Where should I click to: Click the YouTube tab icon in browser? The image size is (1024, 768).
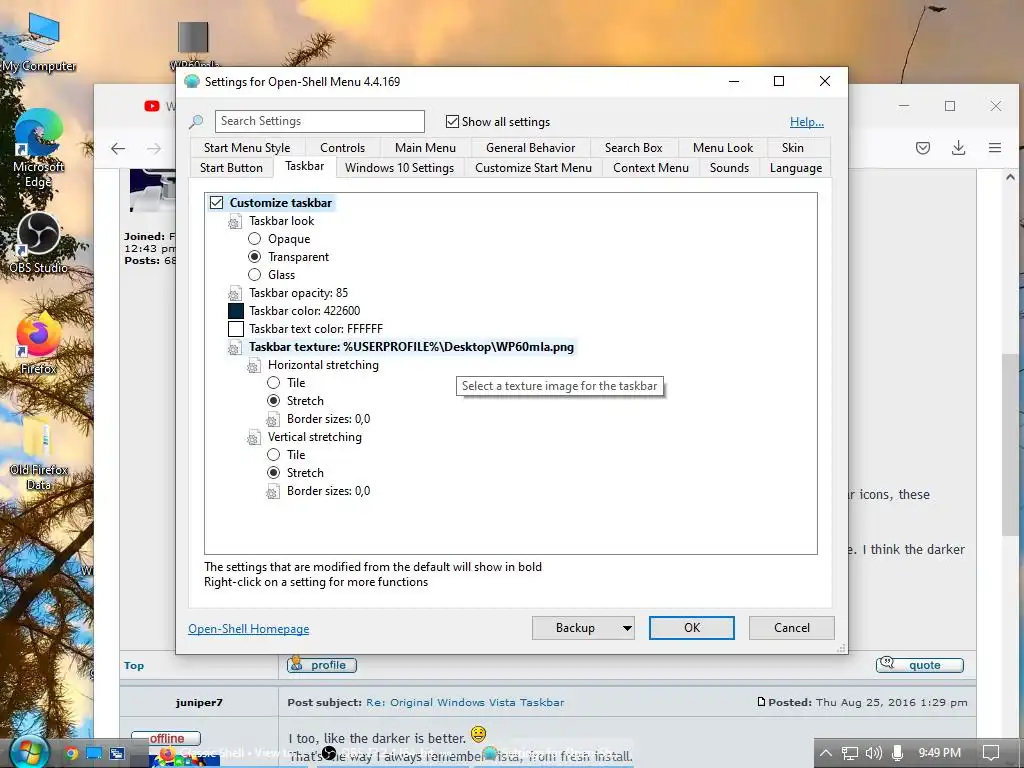(152, 106)
